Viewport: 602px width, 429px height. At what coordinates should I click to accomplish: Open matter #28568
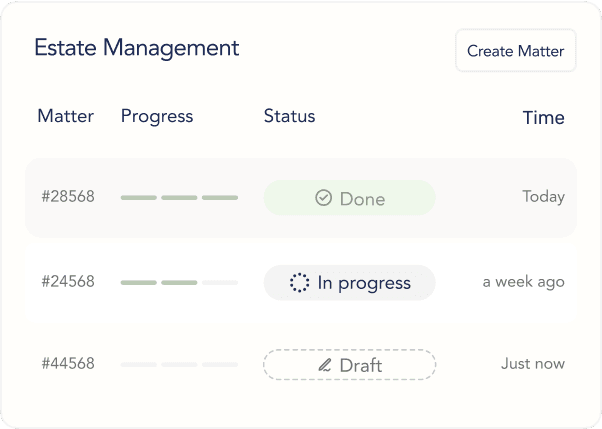click(68, 197)
